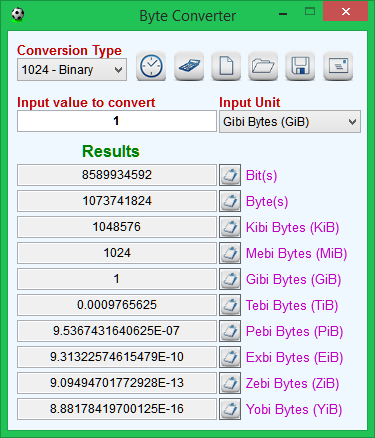The width and height of the screenshot is (375, 438).
Task: Copy the Byte(s) result value
Action: pyautogui.click(x=230, y=201)
